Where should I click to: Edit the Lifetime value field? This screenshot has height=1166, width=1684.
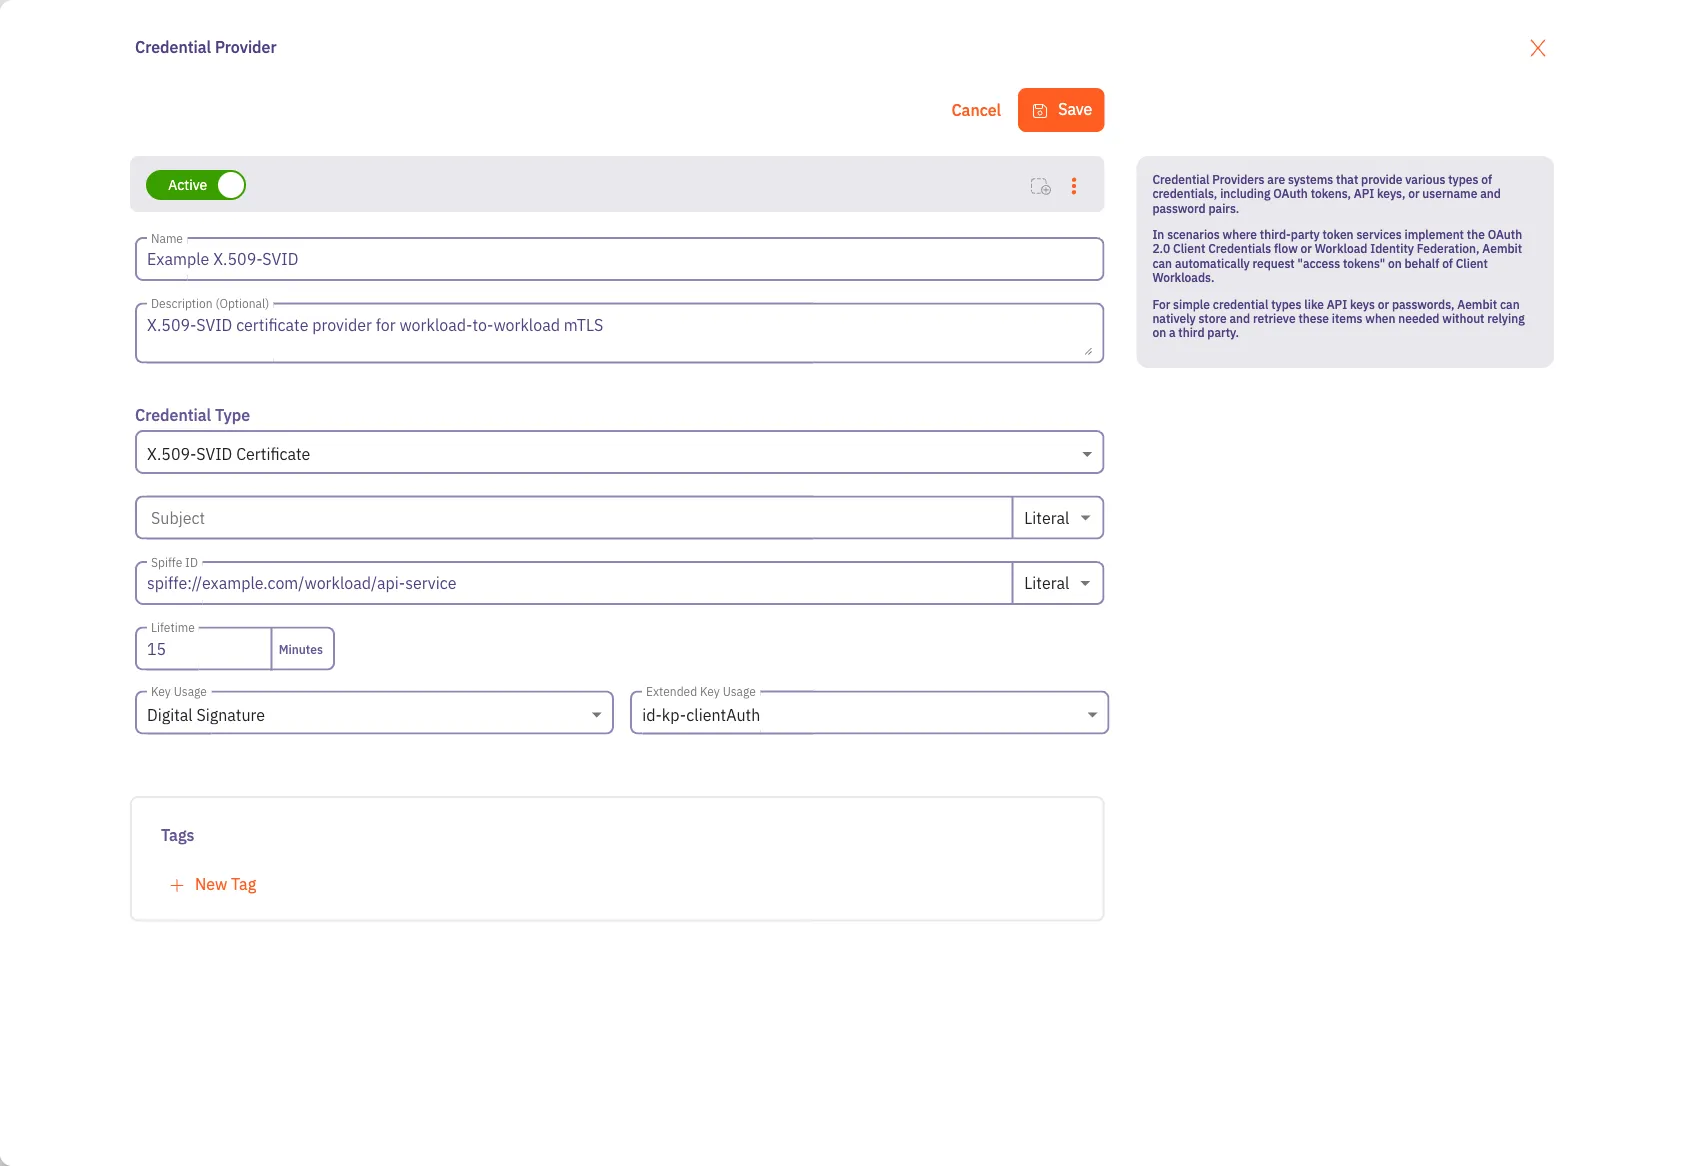click(203, 649)
